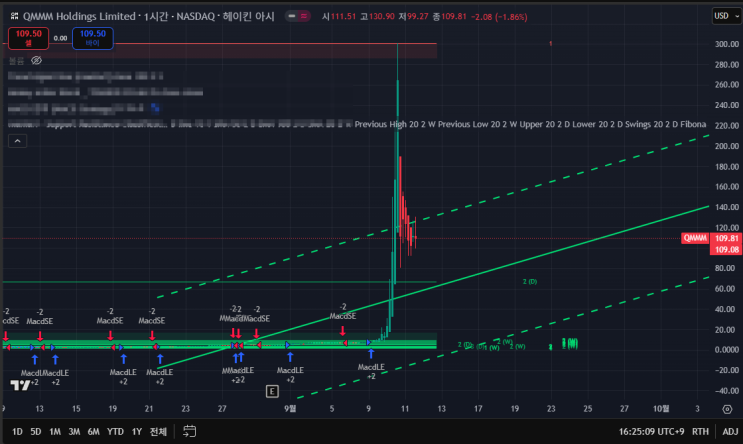743x444 pixels.
Task: Select the 5D time range
Action: [36, 432]
